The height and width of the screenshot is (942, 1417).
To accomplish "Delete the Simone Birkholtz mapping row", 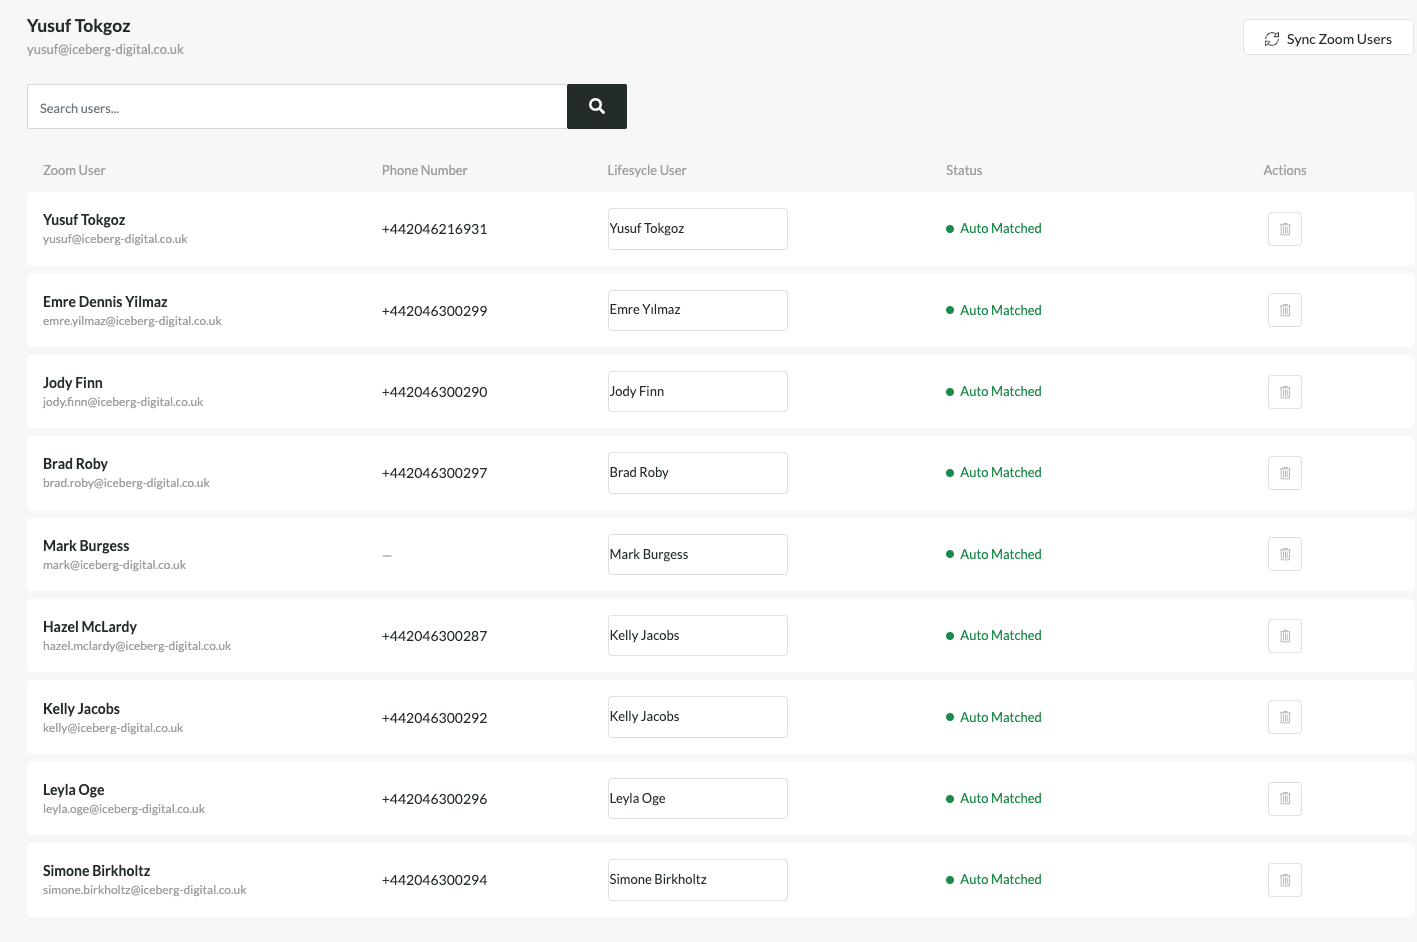I will point(1285,880).
